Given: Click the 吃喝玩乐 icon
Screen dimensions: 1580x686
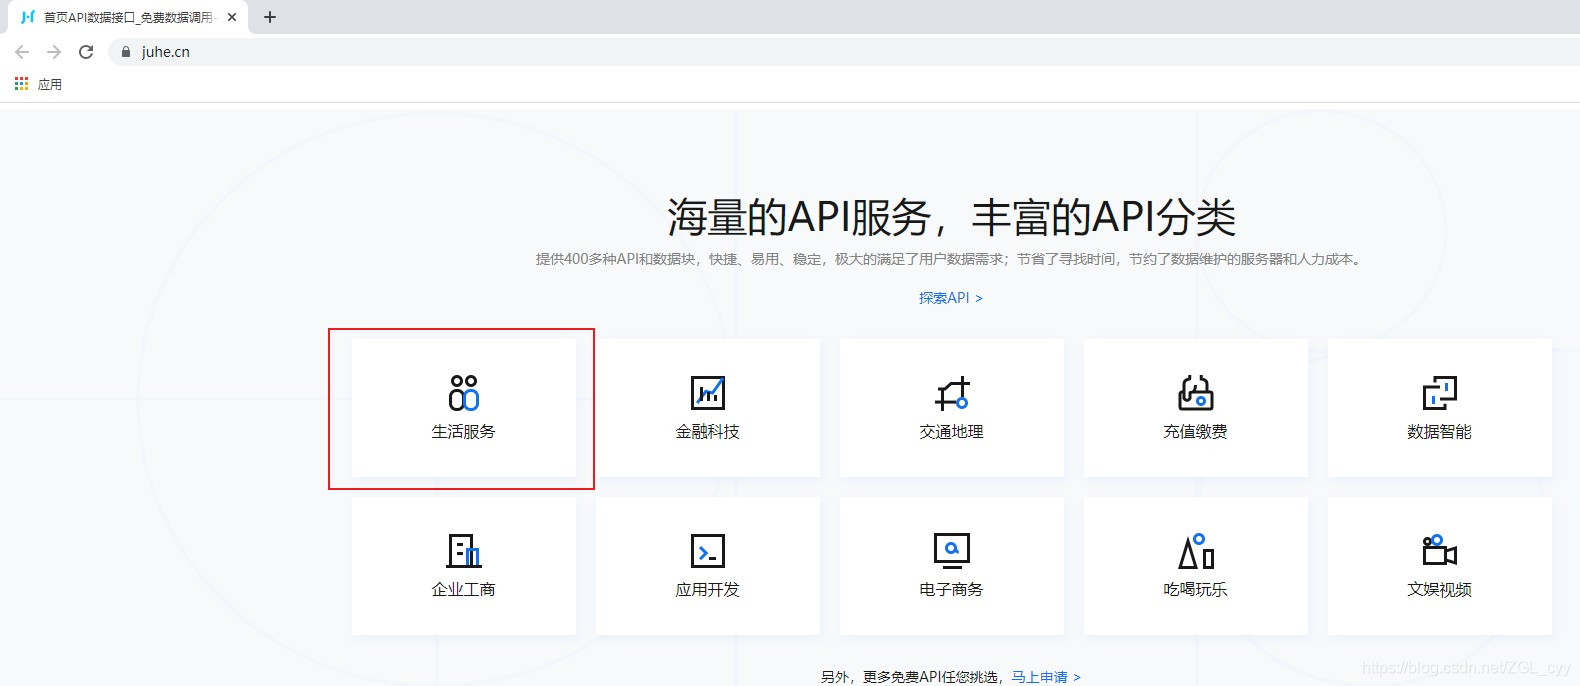Looking at the screenshot, I should click(1196, 551).
